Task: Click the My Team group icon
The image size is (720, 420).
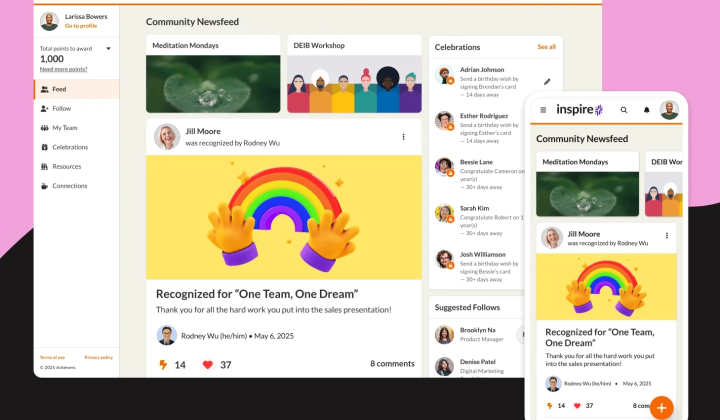Action: tap(45, 128)
